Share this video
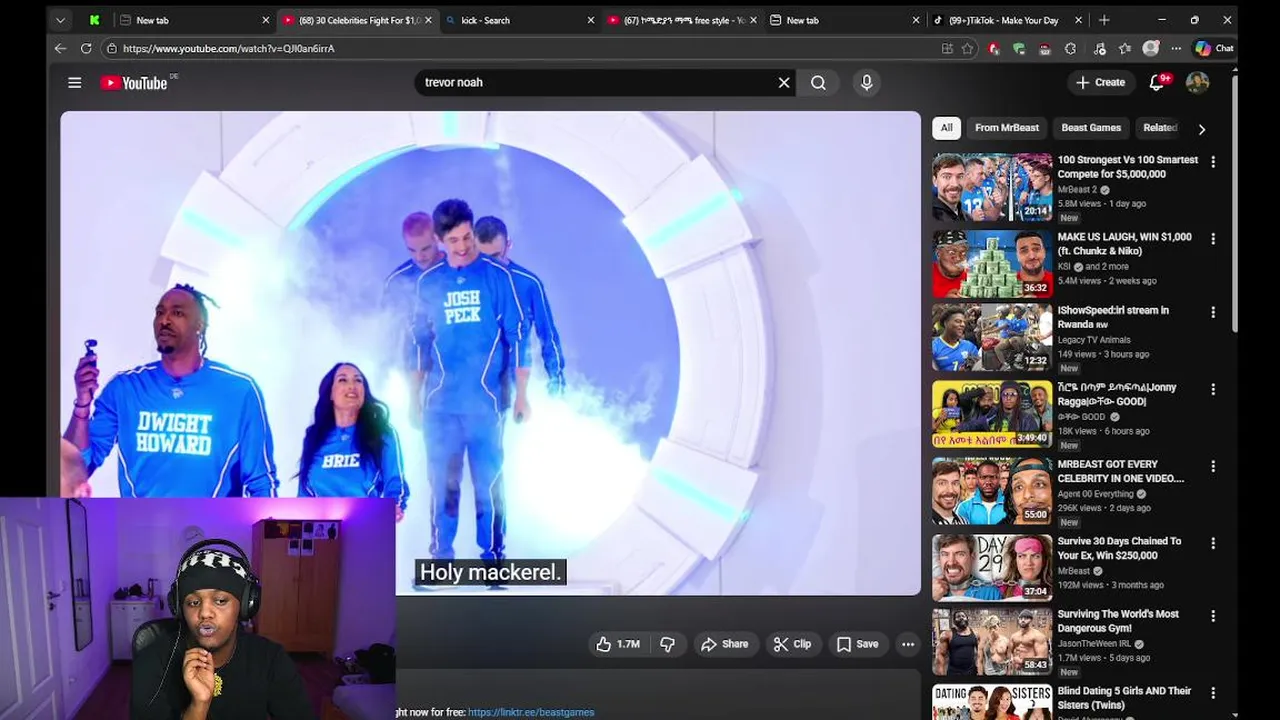This screenshot has height=720, width=1280. [725, 644]
